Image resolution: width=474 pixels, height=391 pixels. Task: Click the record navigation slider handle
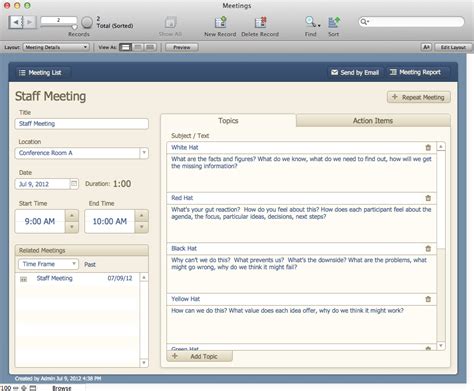click(x=74, y=27)
